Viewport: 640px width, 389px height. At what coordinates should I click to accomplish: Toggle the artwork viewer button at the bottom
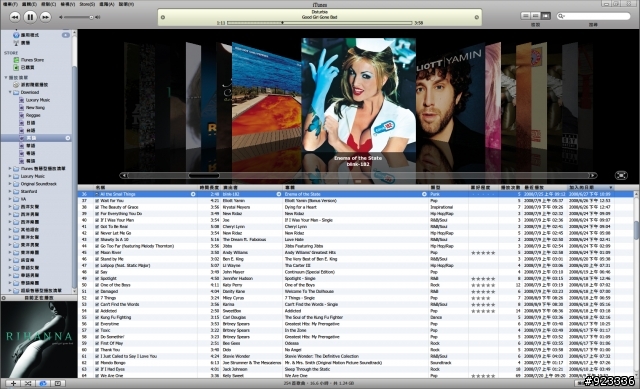tap(58, 383)
